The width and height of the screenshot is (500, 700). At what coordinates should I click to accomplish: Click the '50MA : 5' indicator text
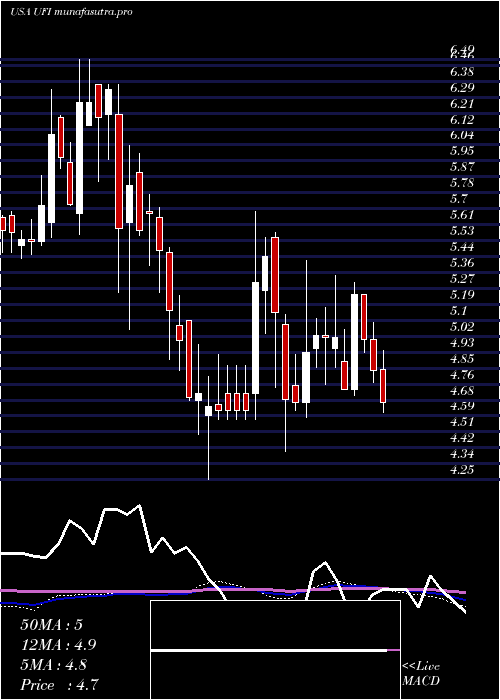pos(51,625)
